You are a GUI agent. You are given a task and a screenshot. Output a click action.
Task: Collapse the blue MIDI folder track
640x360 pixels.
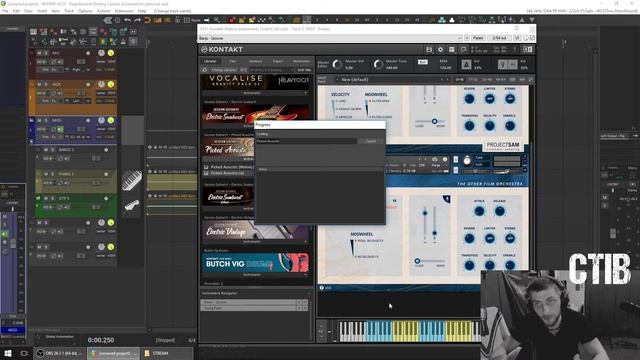pos(31,120)
